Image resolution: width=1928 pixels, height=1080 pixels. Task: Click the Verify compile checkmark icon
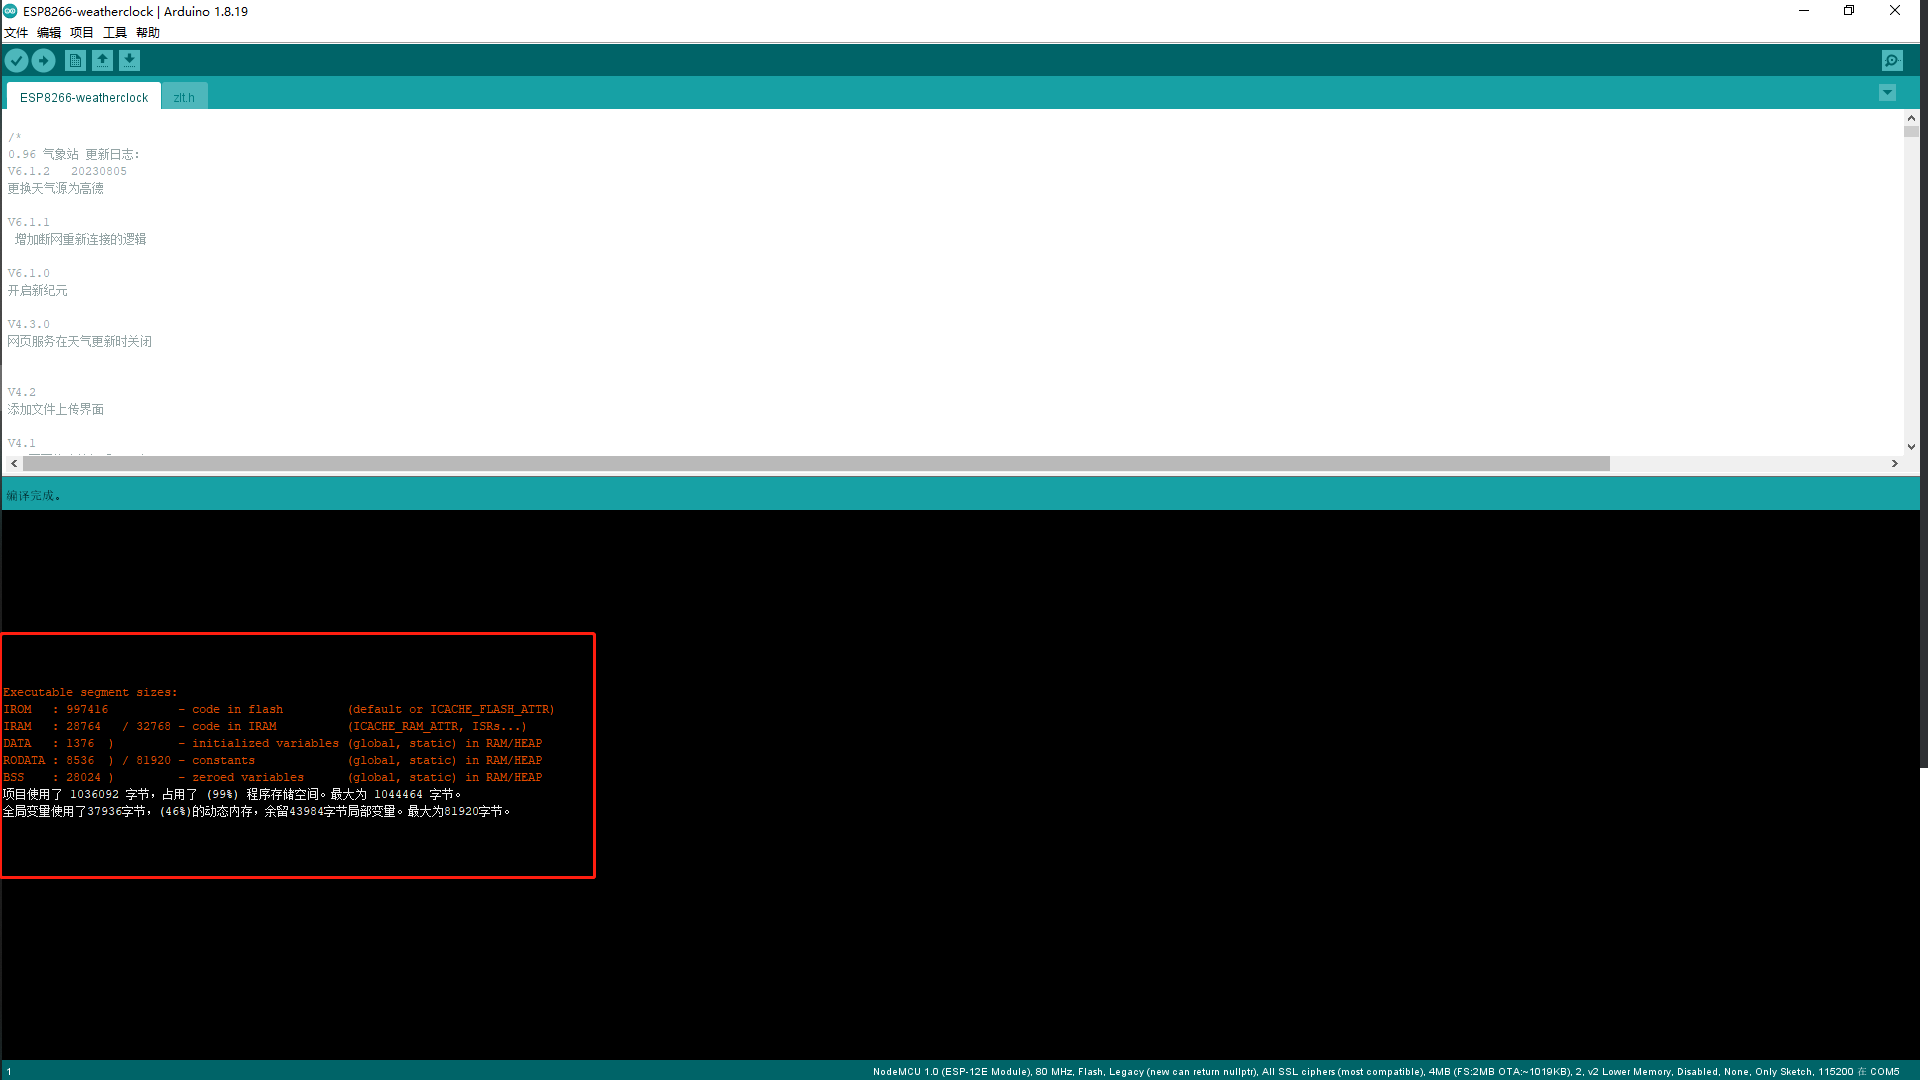(16, 61)
